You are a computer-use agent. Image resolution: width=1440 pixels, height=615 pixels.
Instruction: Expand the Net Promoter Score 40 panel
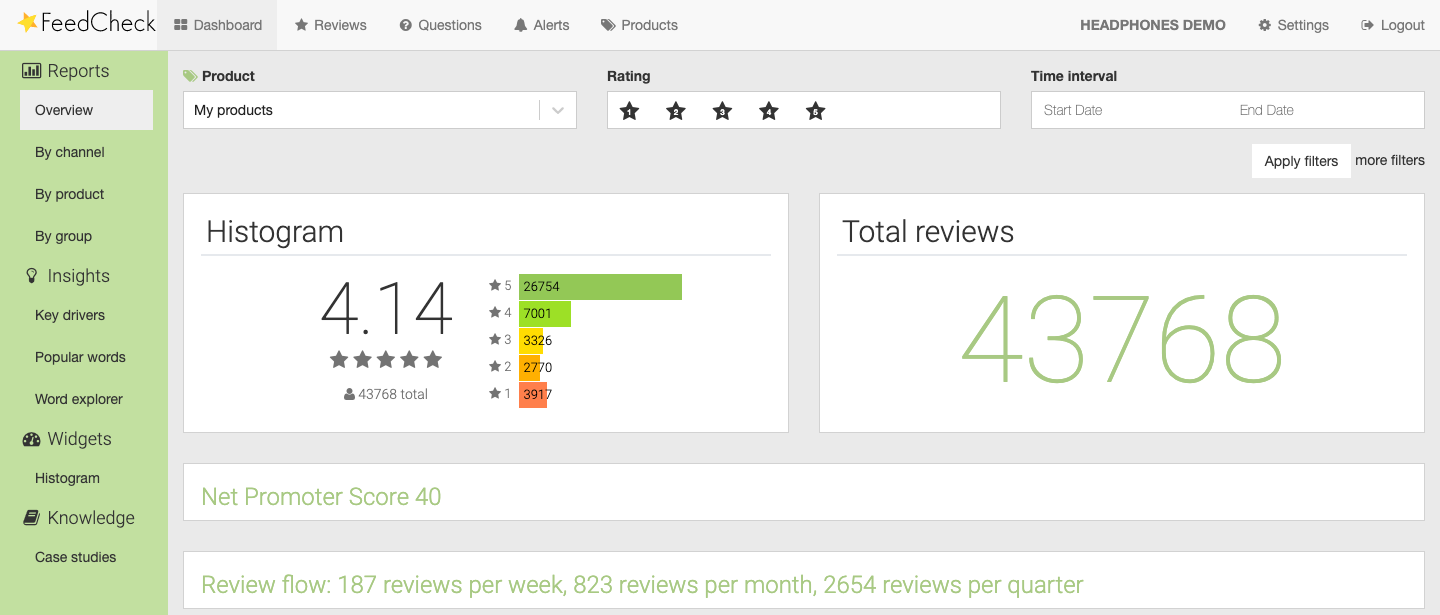[804, 492]
